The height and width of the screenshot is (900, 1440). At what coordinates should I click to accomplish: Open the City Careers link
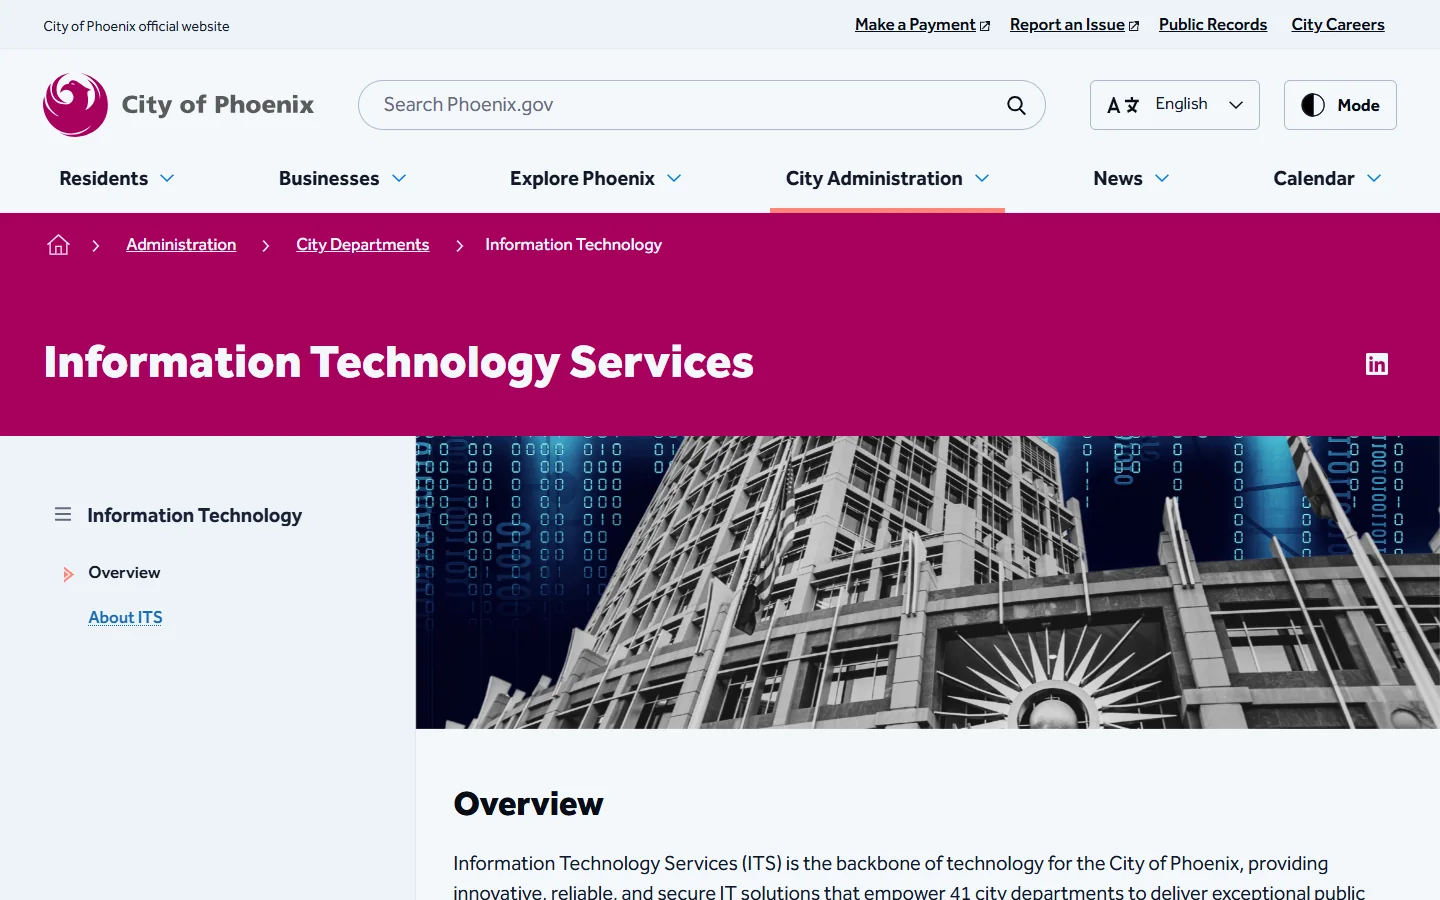coord(1338,25)
